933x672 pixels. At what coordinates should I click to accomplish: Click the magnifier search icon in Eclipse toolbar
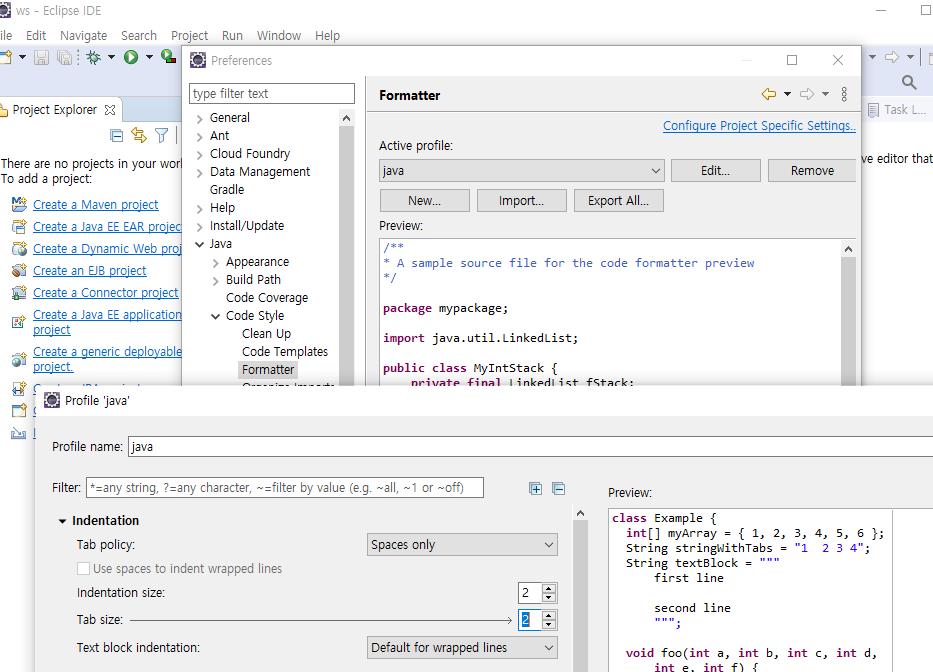point(909,82)
